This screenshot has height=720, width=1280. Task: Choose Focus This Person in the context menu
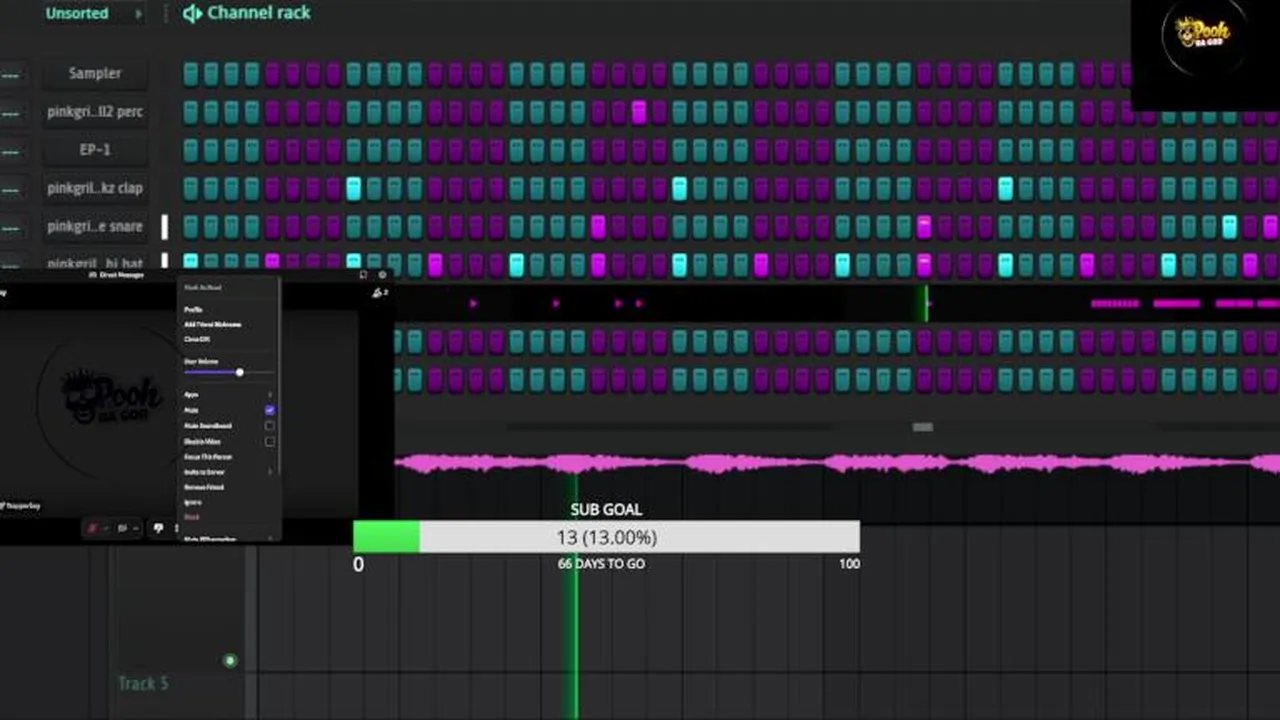[208, 457]
